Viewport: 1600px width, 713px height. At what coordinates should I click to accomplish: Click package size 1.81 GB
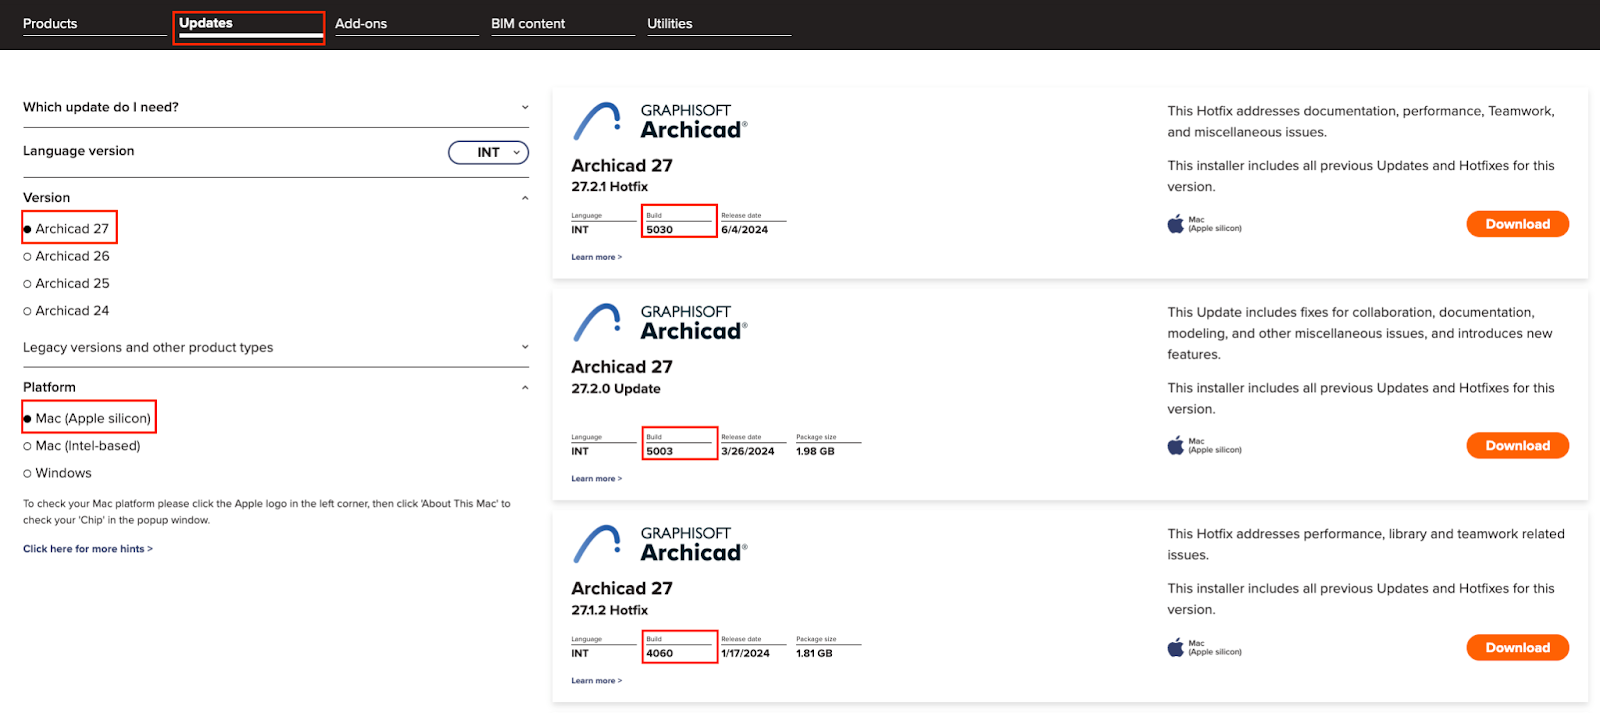[814, 654]
